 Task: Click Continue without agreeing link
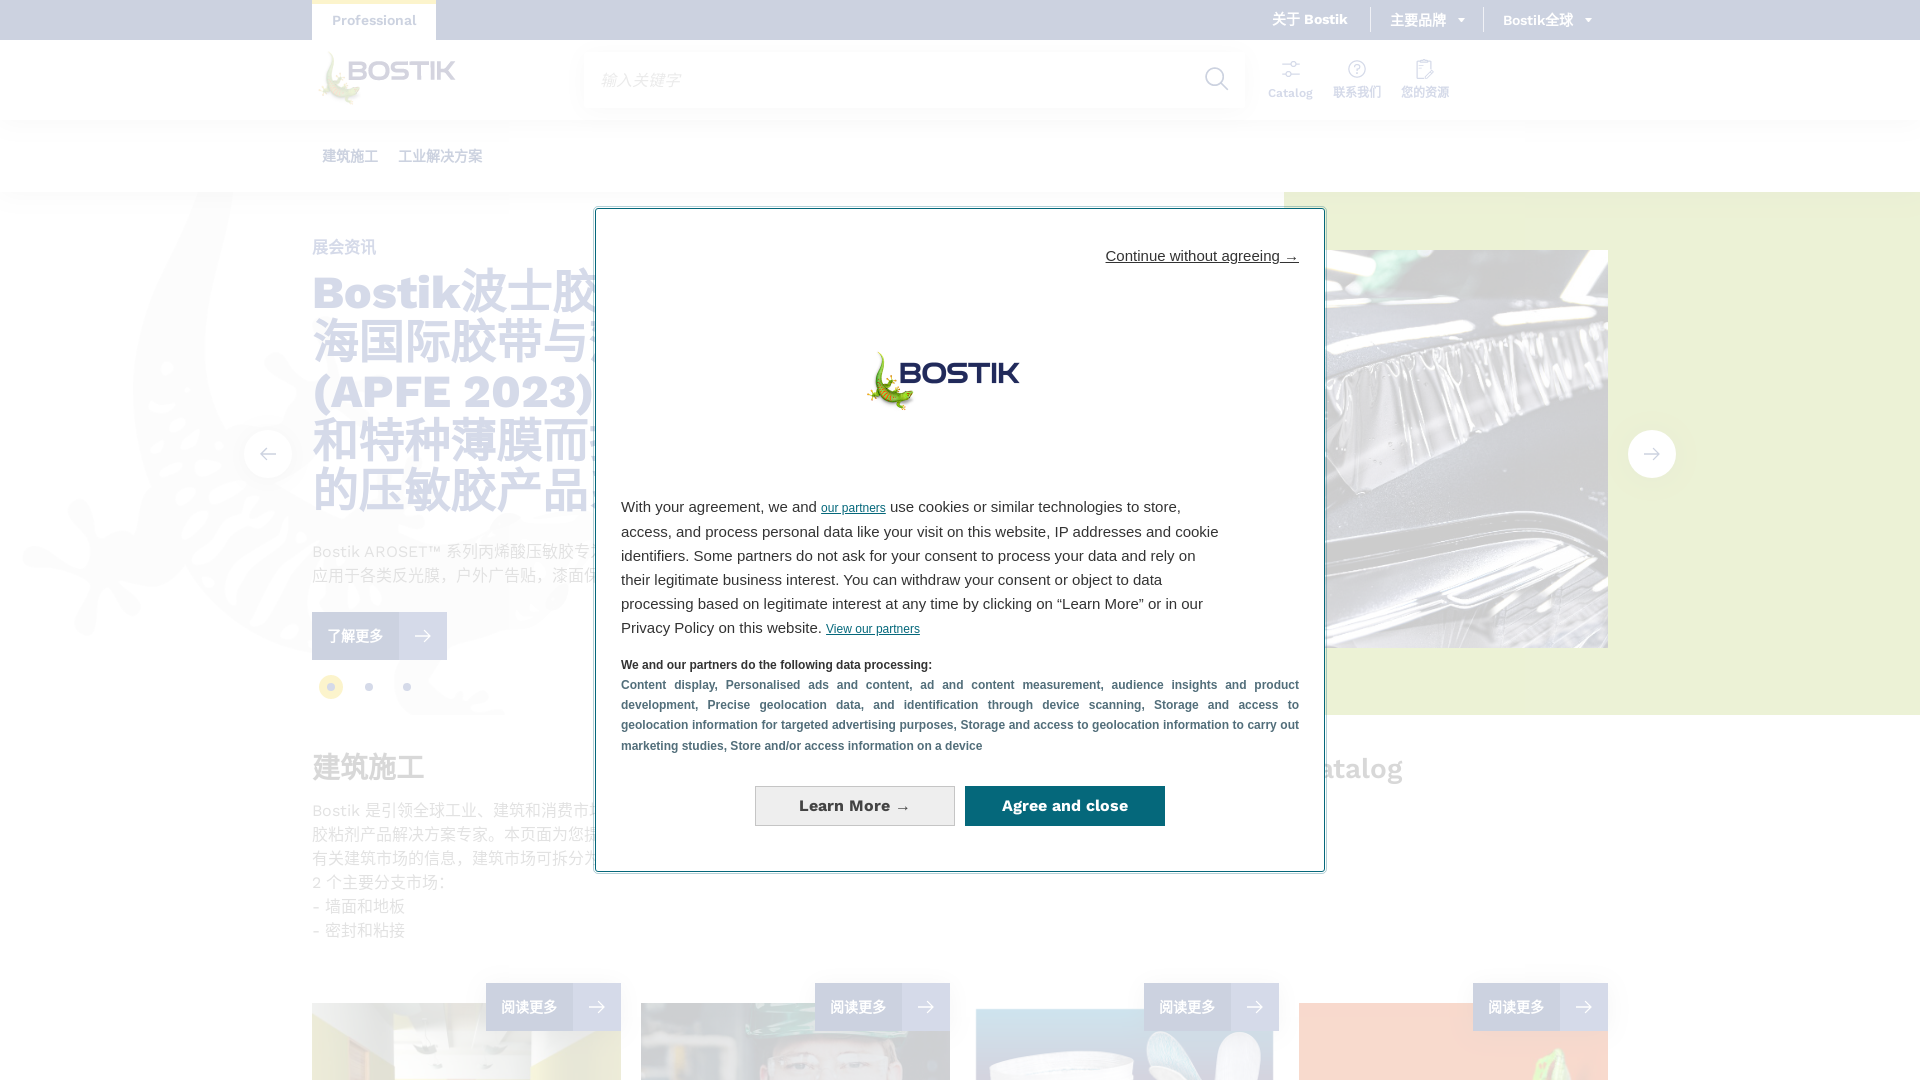pos(1202,256)
